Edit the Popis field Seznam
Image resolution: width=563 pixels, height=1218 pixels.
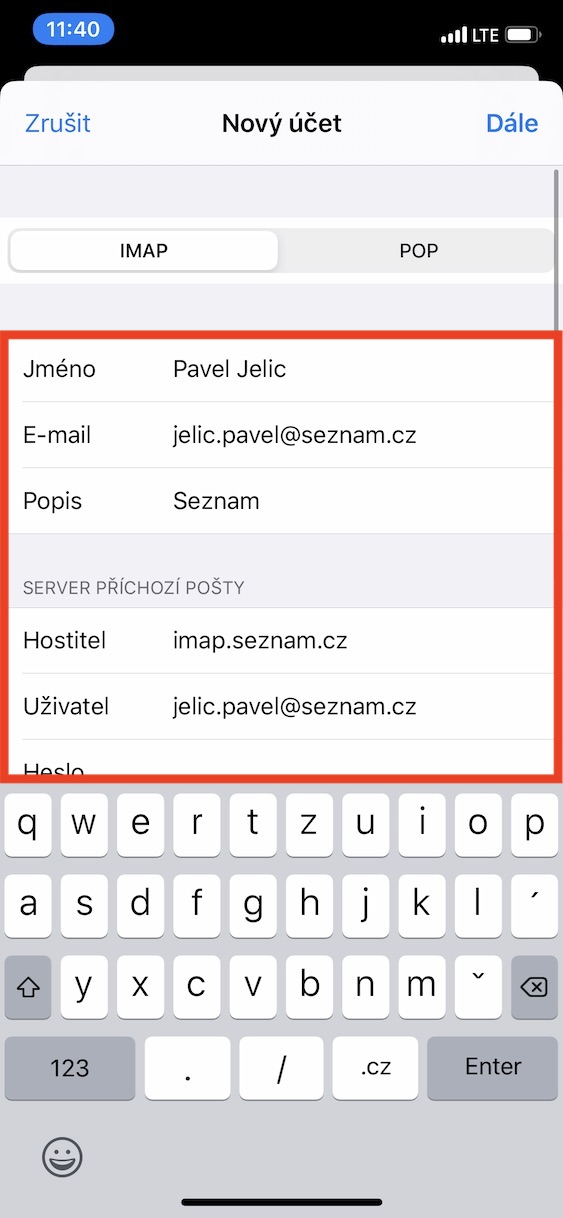click(x=281, y=501)
